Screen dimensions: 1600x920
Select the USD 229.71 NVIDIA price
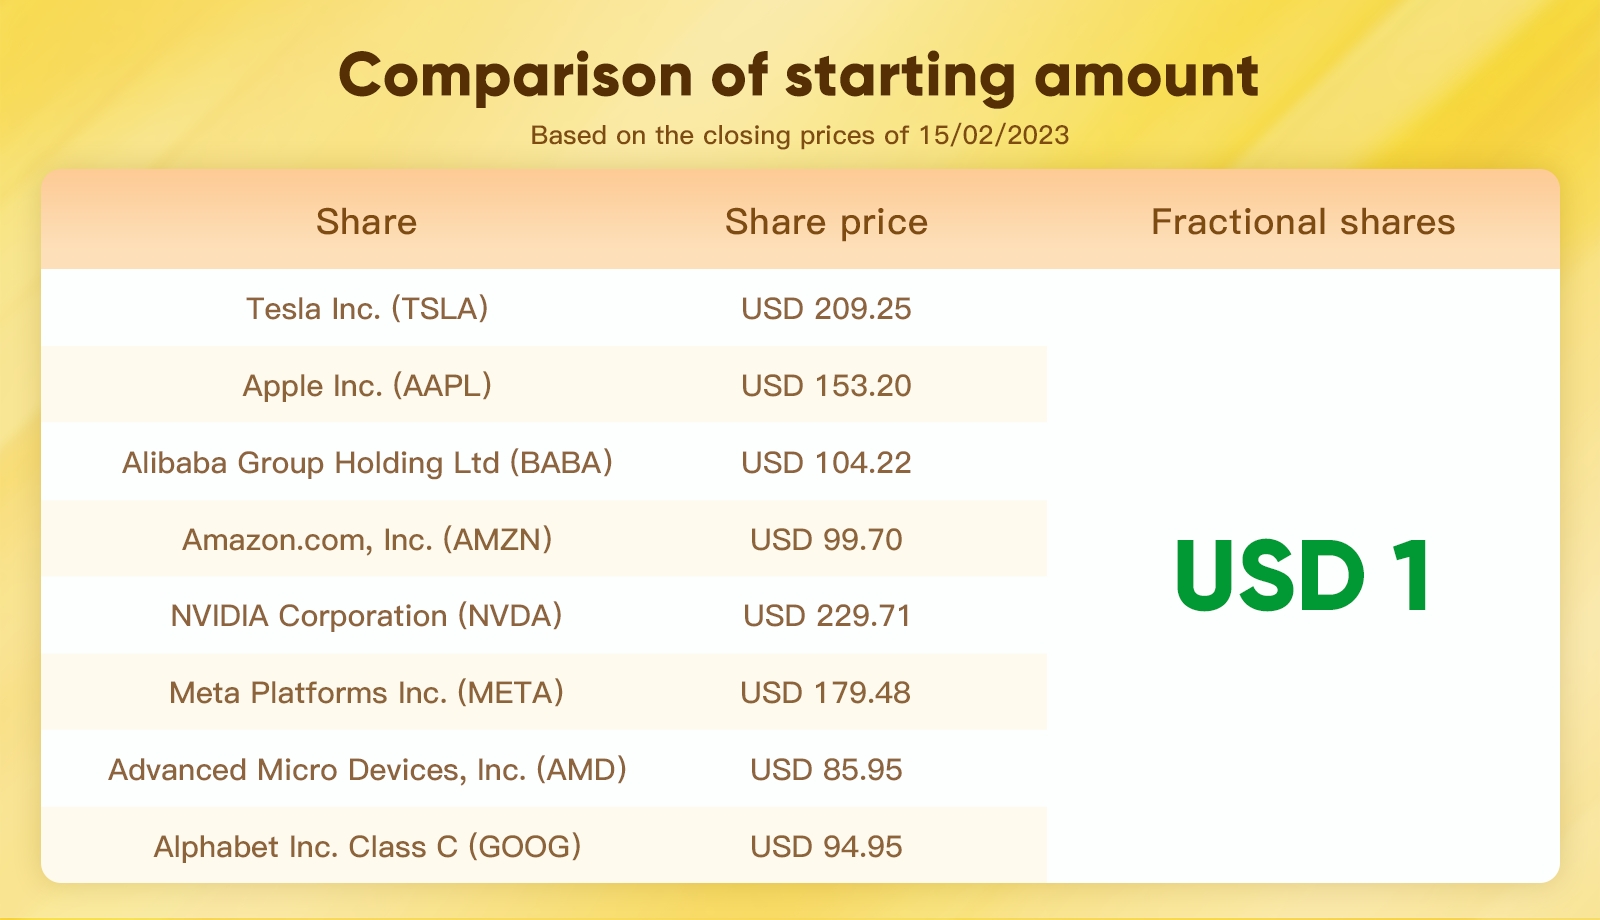point(826,615)
